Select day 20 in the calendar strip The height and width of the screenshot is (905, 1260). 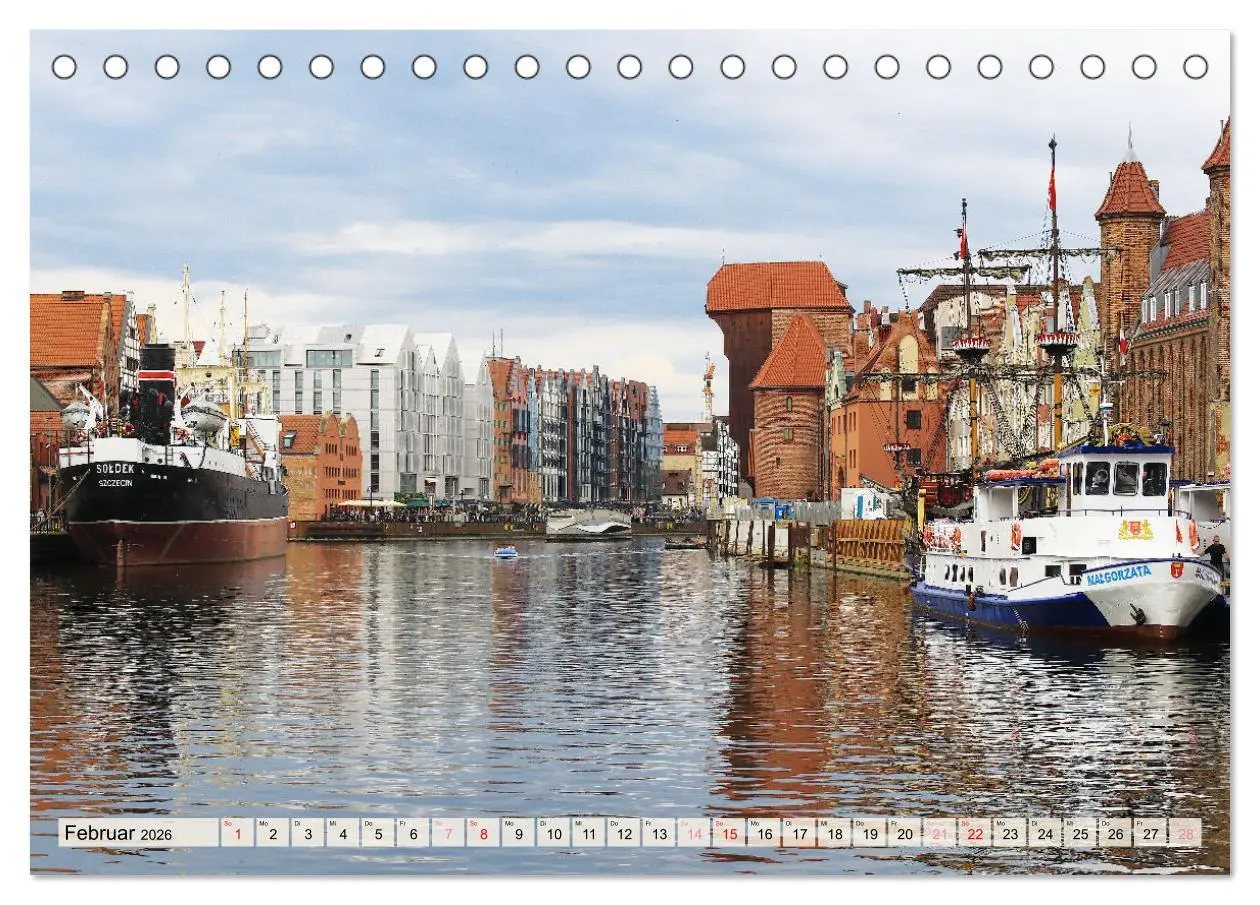pyautogui.click(x=903, y=833)
